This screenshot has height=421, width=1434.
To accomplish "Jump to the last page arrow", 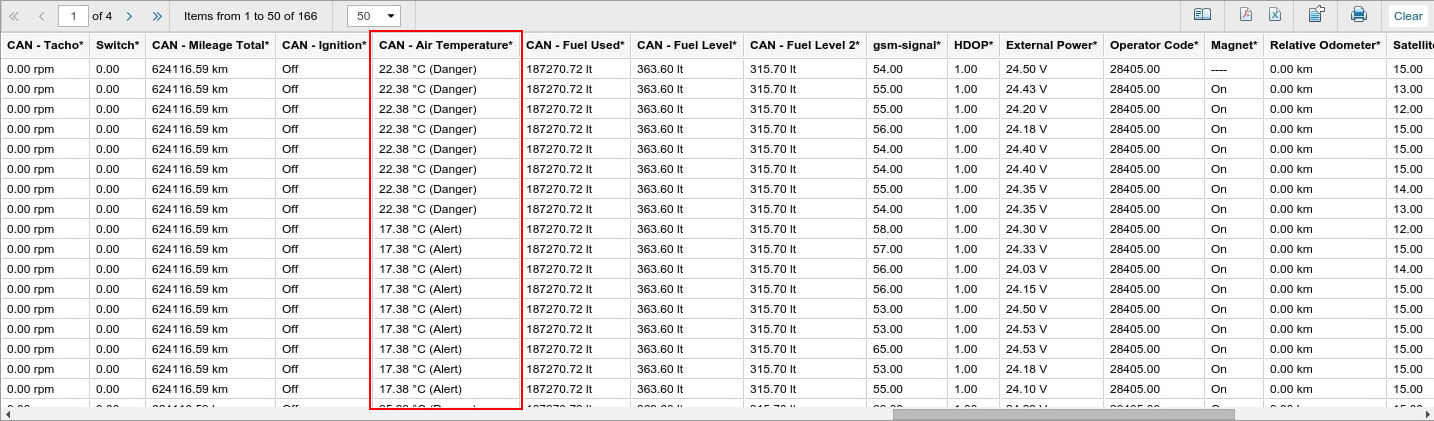I will [x=157, y=16].
